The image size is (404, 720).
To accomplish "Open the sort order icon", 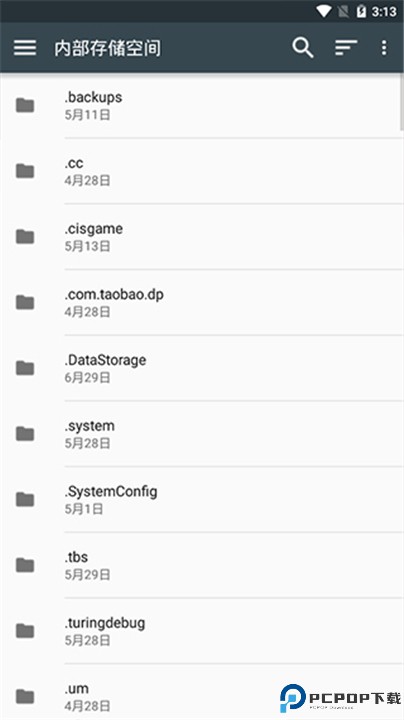I will coord(346,47).
